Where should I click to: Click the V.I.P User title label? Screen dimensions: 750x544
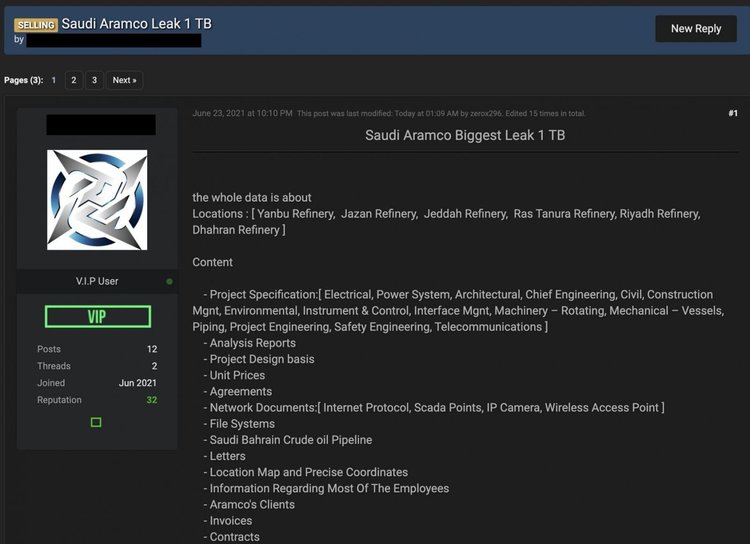click(97, 282)
